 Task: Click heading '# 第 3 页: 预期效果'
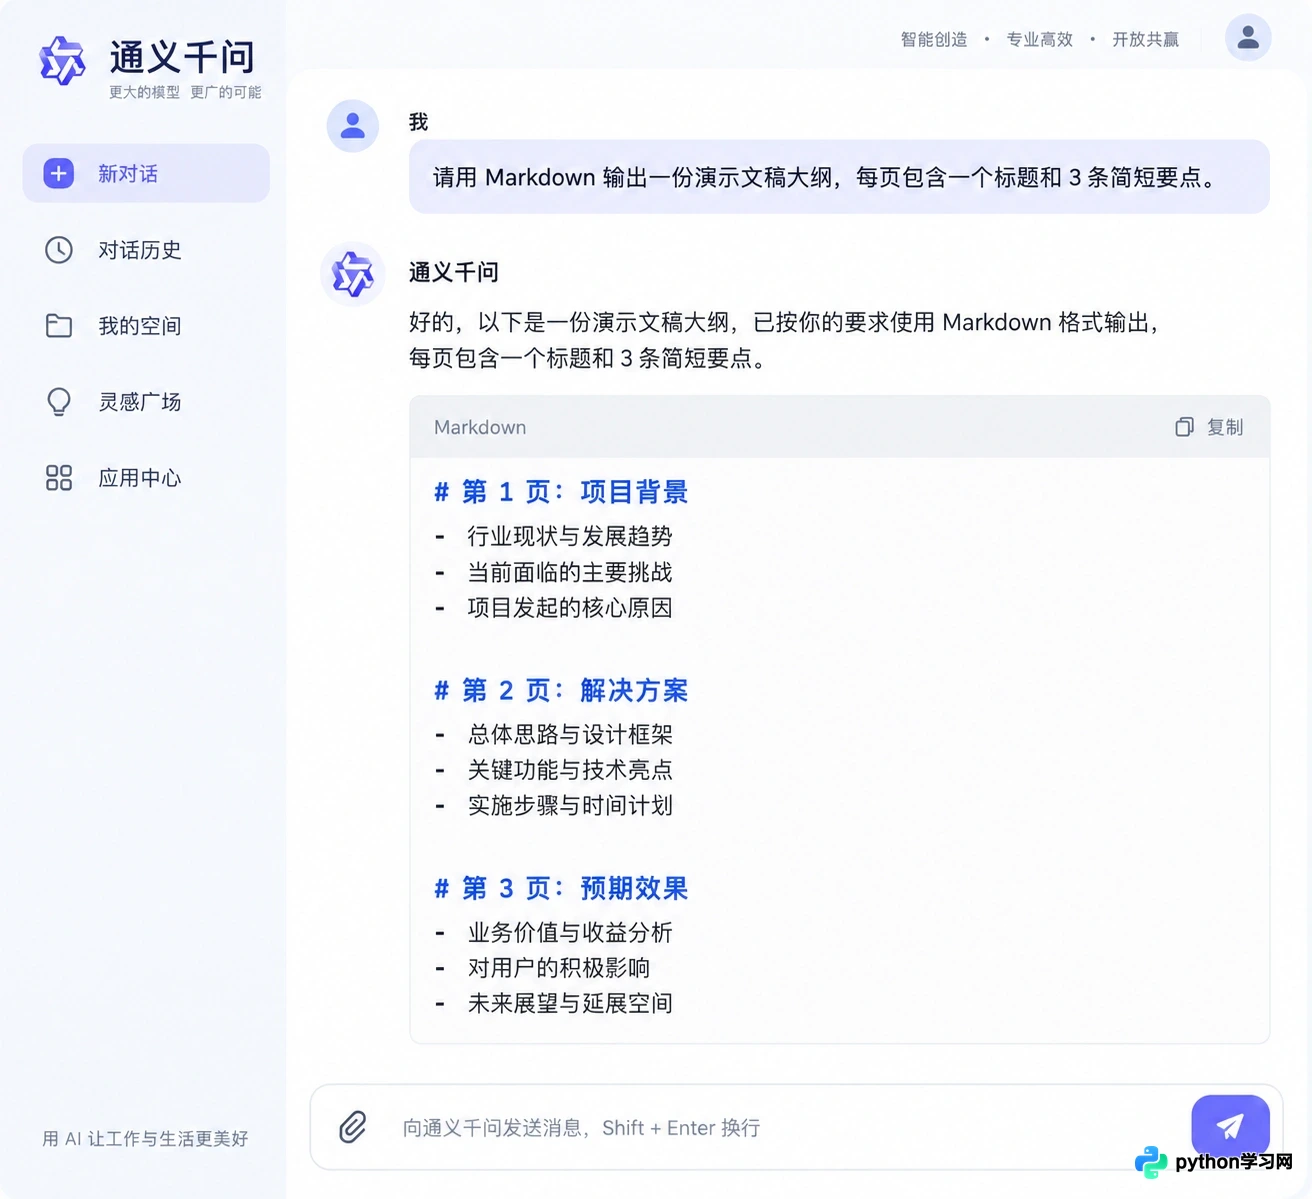coord(561,888)
